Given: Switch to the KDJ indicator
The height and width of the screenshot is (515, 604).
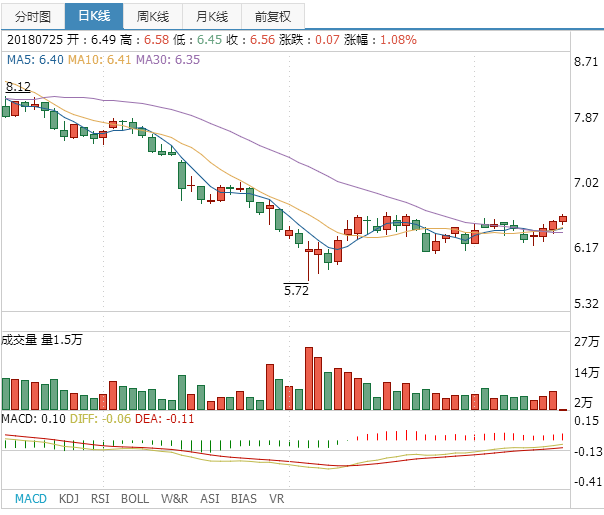Looking at the screenshot, I should point(69,499).
